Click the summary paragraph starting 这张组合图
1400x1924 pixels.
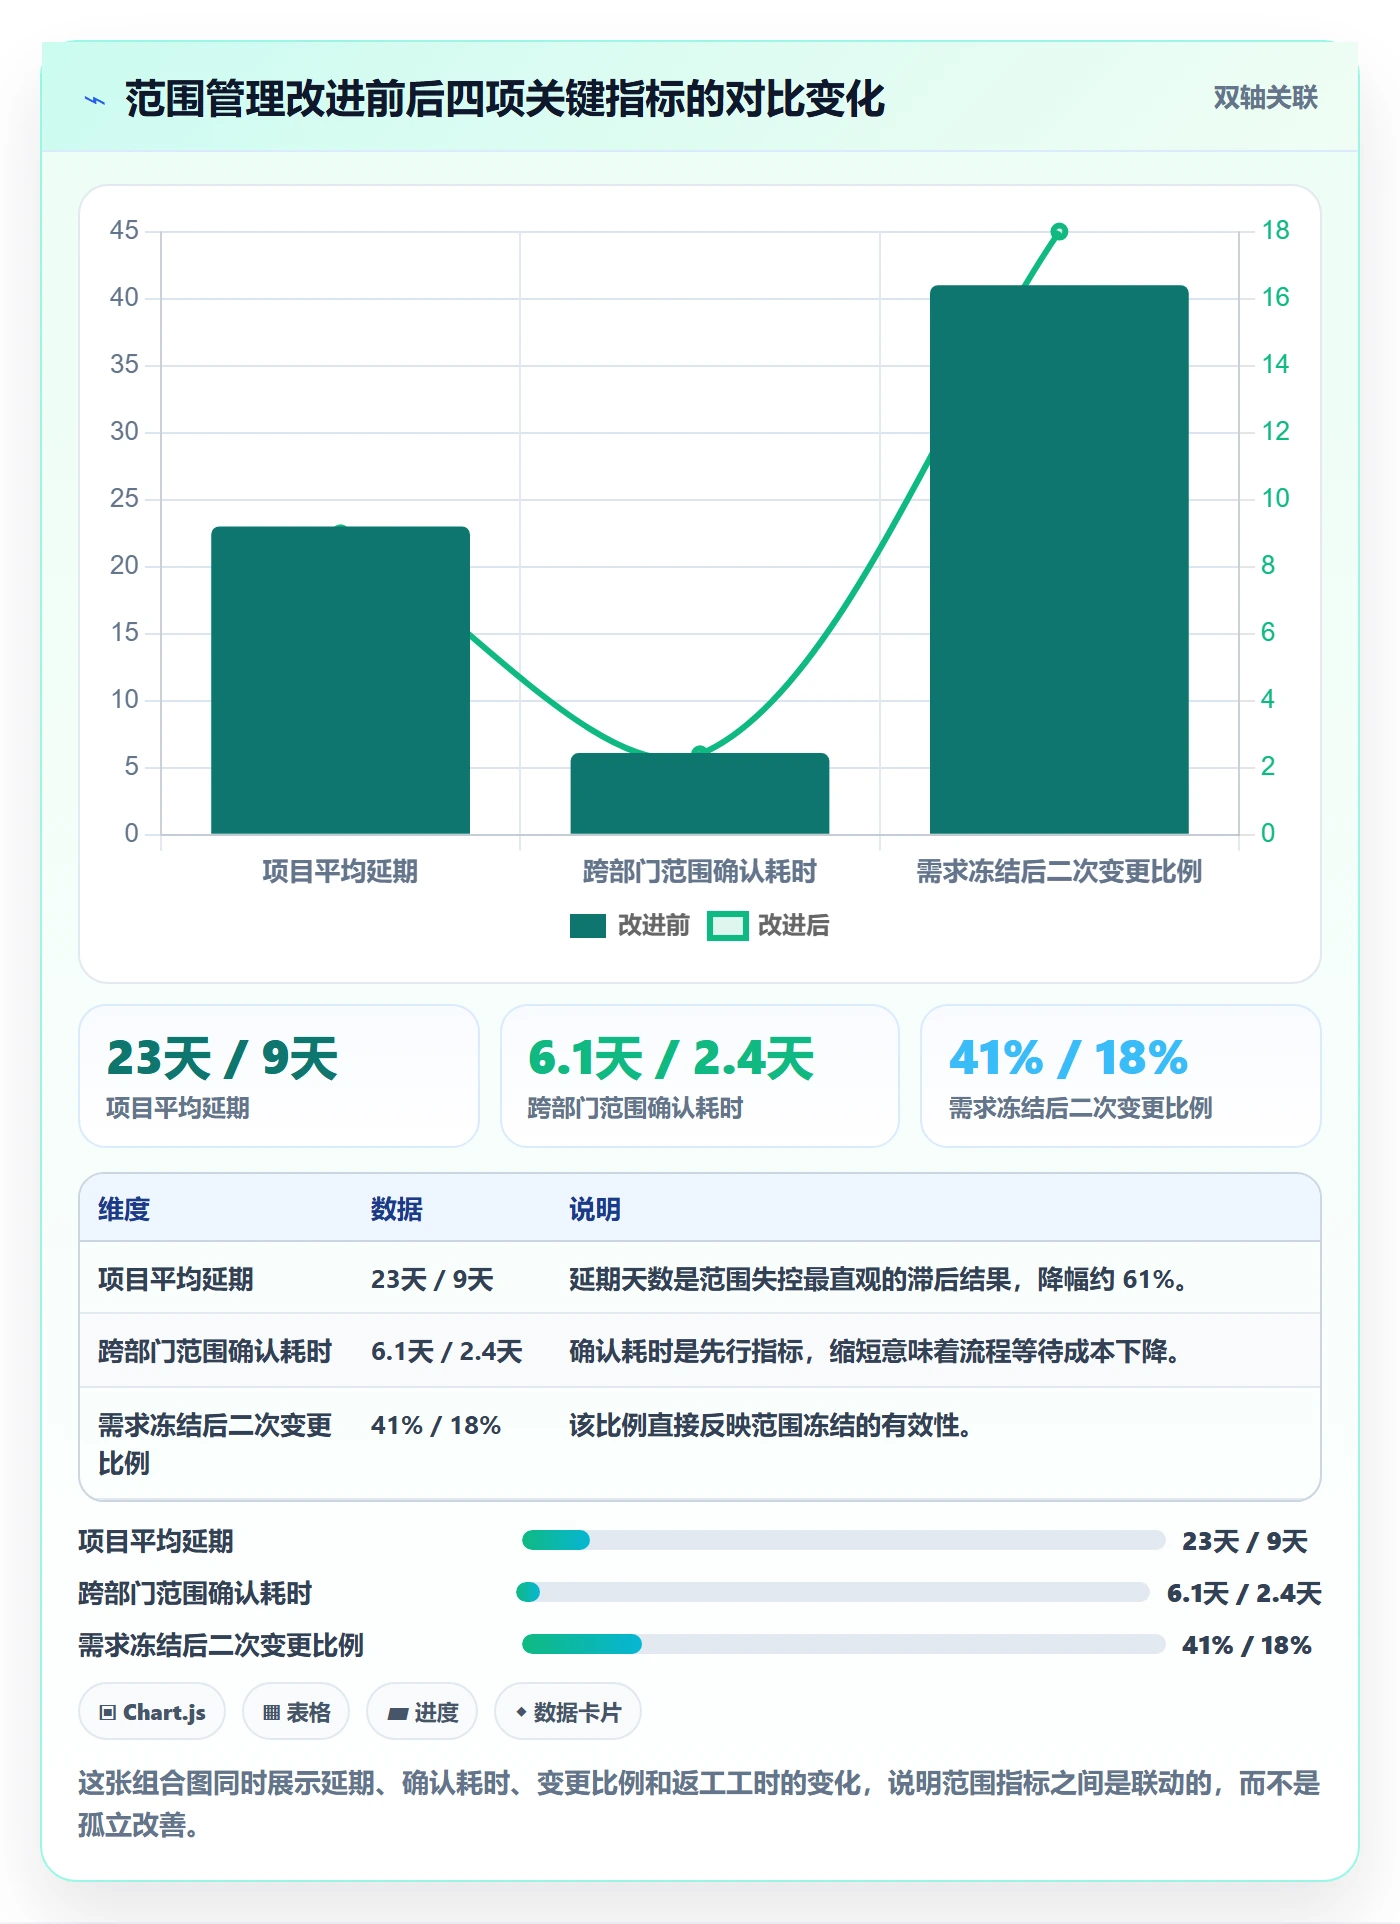(x=699, y=1803)
